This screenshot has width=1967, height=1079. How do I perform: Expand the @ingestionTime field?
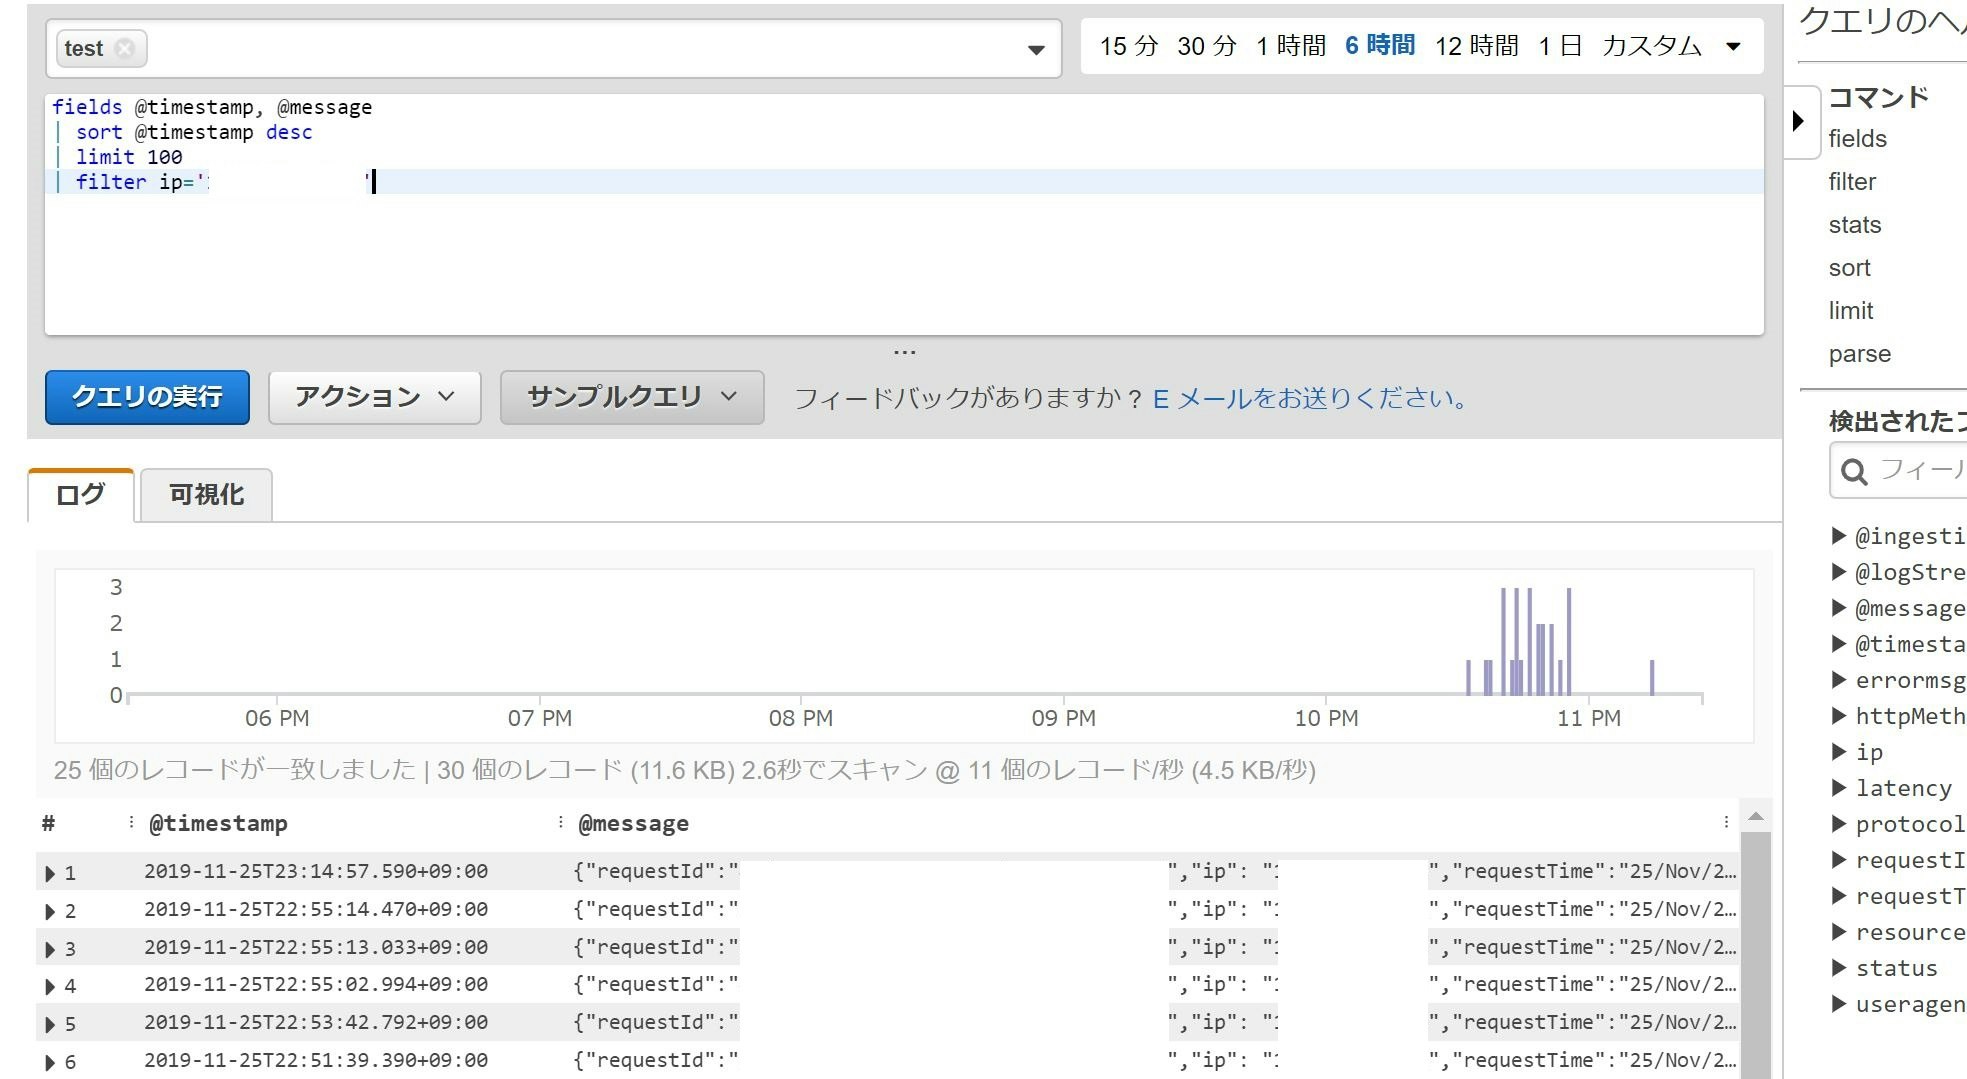(1838, 536)
